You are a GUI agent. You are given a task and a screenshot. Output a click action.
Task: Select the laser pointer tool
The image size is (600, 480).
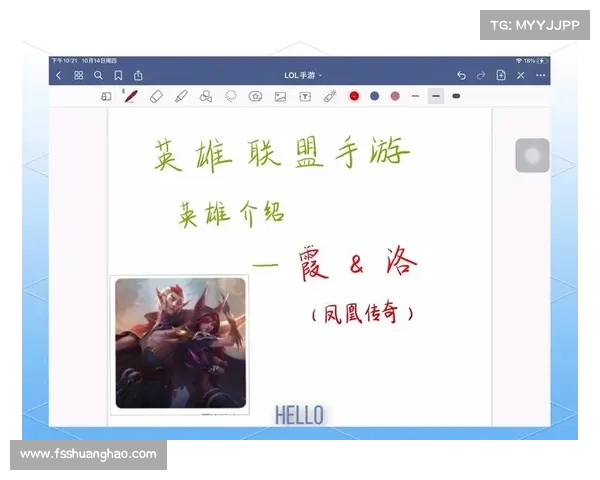(x=330, y=96)
